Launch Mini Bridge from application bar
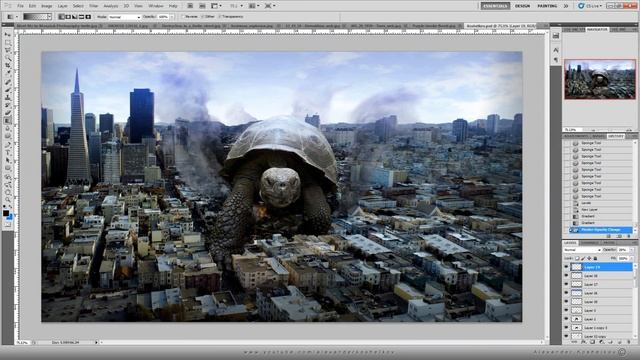Viewport: 640px width, 360px height. [202, 6]
